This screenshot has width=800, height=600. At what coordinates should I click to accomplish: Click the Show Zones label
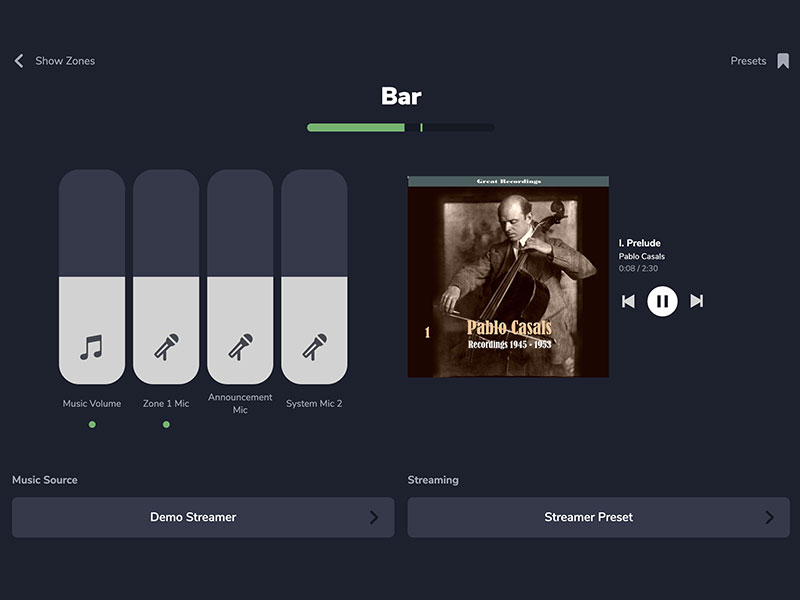pyautogui.click(x=65, y=61)
